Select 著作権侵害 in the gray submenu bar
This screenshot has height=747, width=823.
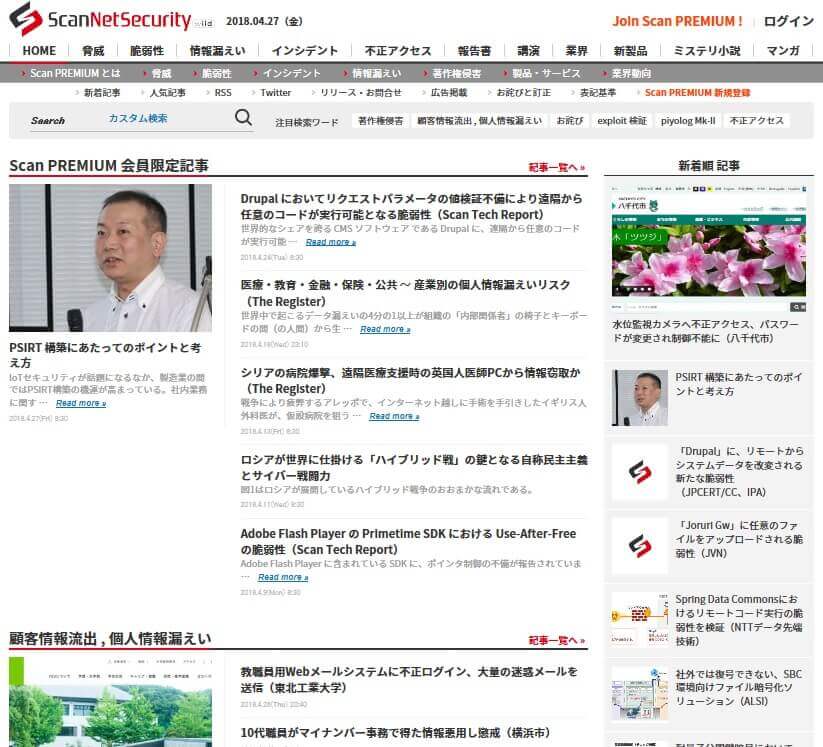point(457,73)
